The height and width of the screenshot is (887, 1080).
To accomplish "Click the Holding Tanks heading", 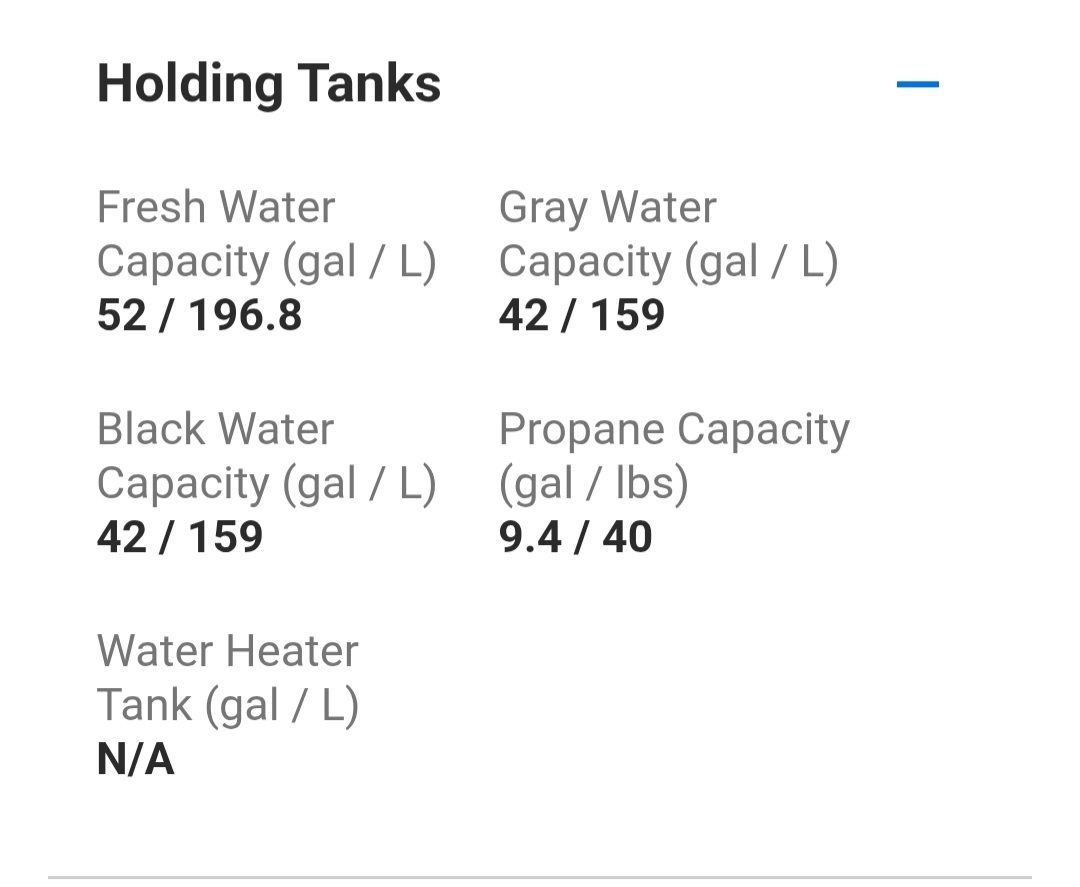I will click(269, 83).
